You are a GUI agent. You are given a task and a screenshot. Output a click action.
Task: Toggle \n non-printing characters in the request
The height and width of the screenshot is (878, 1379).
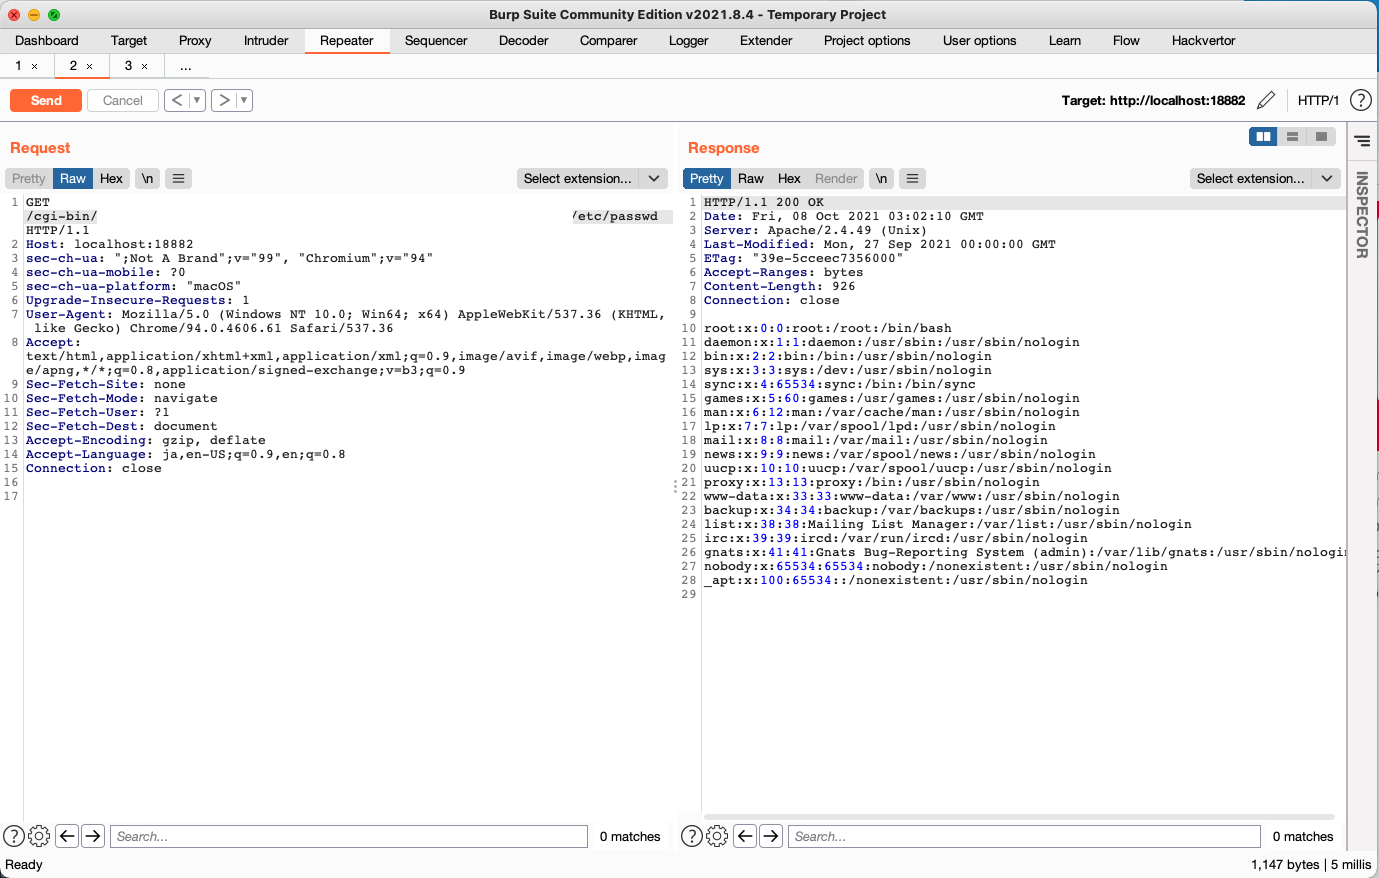(146, 178)
